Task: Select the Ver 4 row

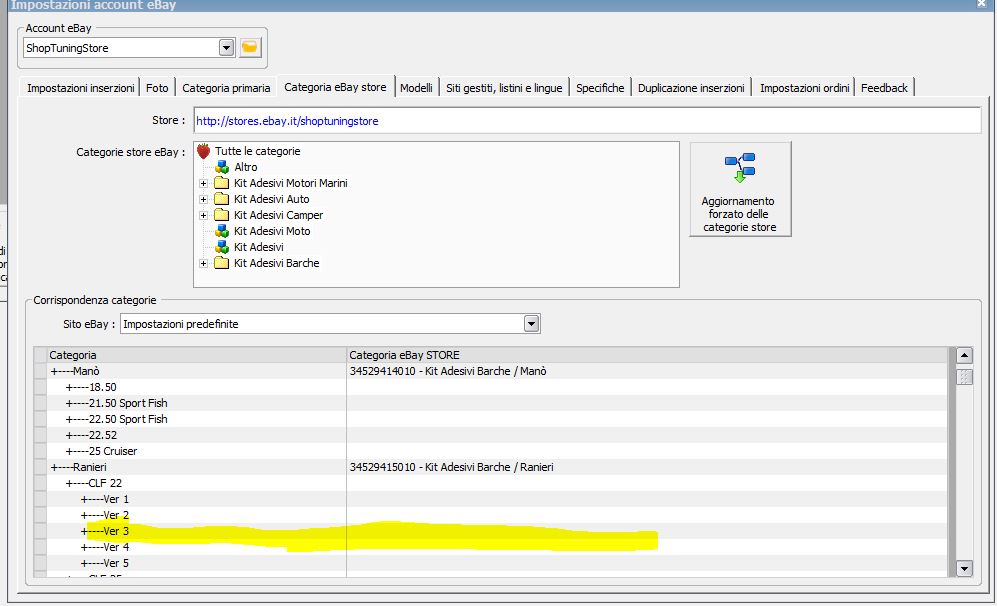Action: (x=196, y=547)
